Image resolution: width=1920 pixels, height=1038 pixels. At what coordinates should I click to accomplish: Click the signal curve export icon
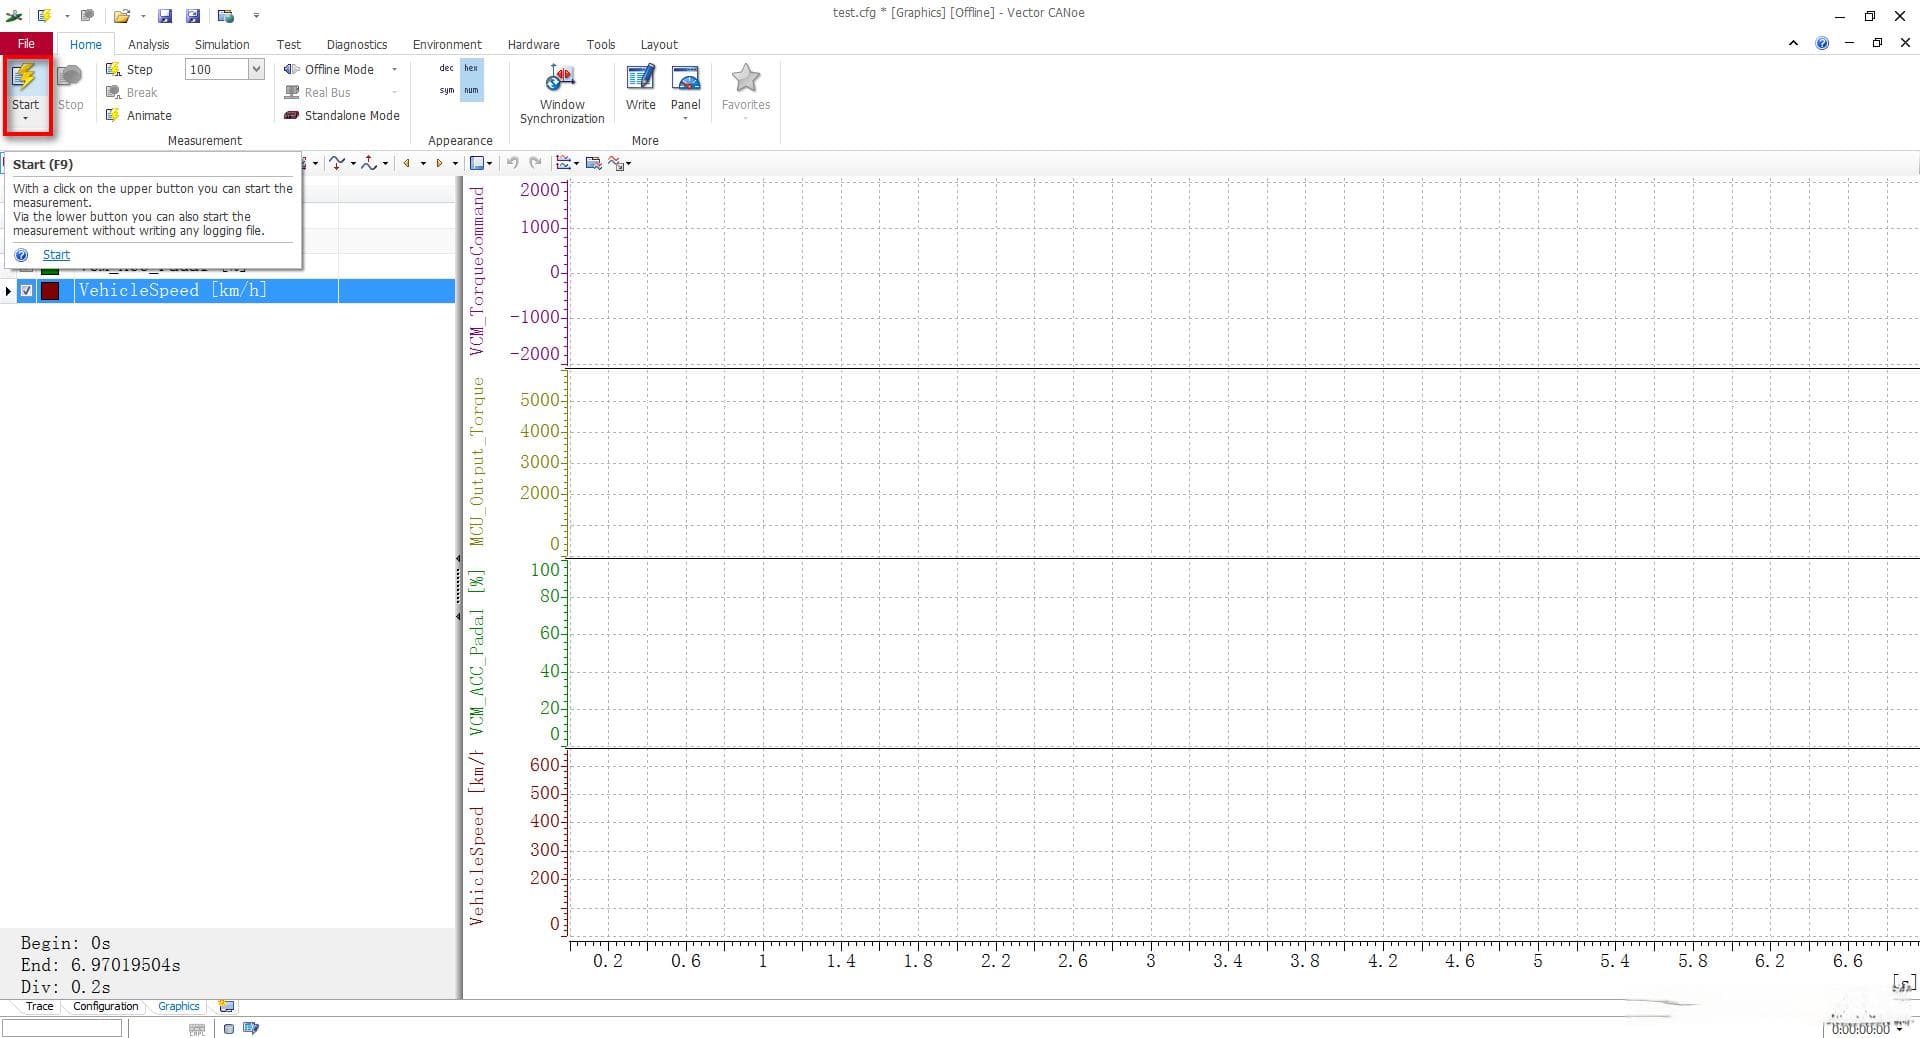tap(616, 163)
